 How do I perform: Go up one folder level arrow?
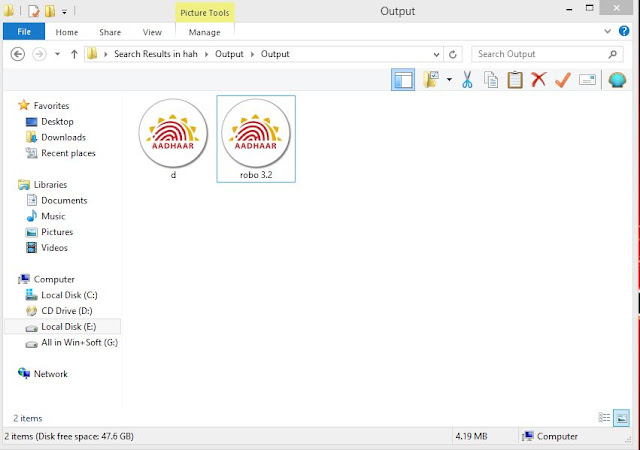[74, 54]
